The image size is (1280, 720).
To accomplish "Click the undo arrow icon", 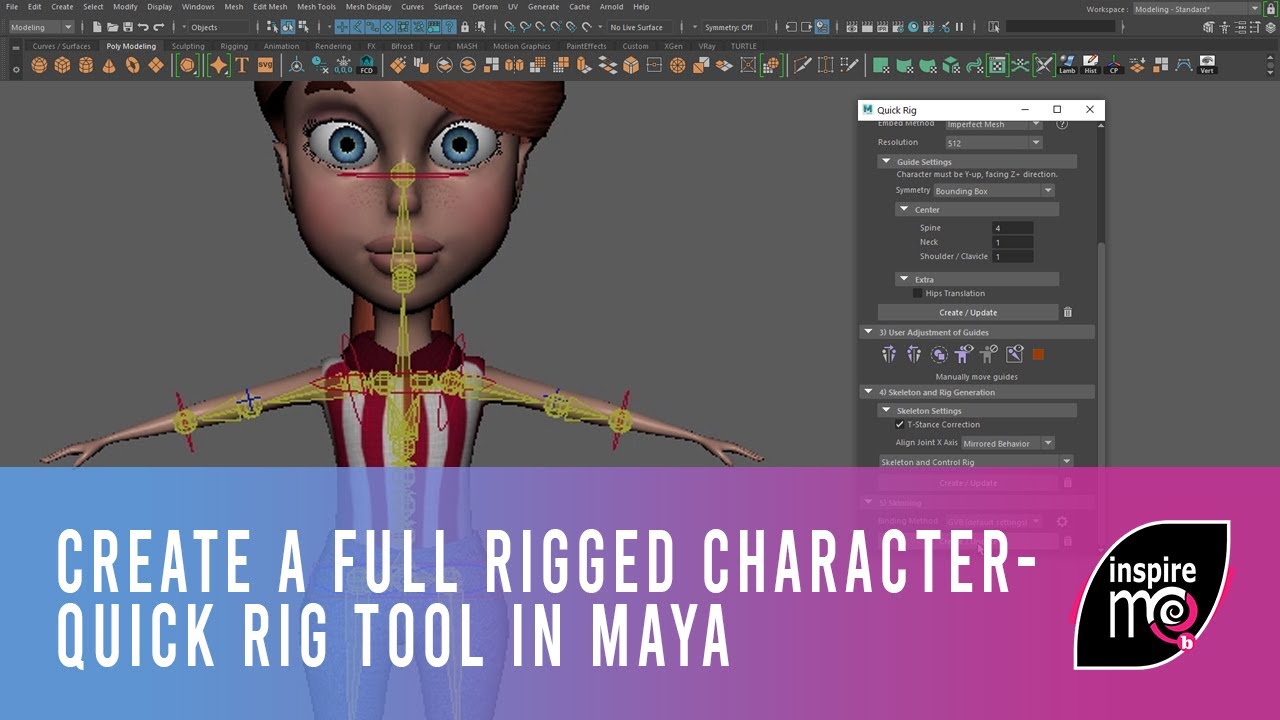I will pos(143,27).
